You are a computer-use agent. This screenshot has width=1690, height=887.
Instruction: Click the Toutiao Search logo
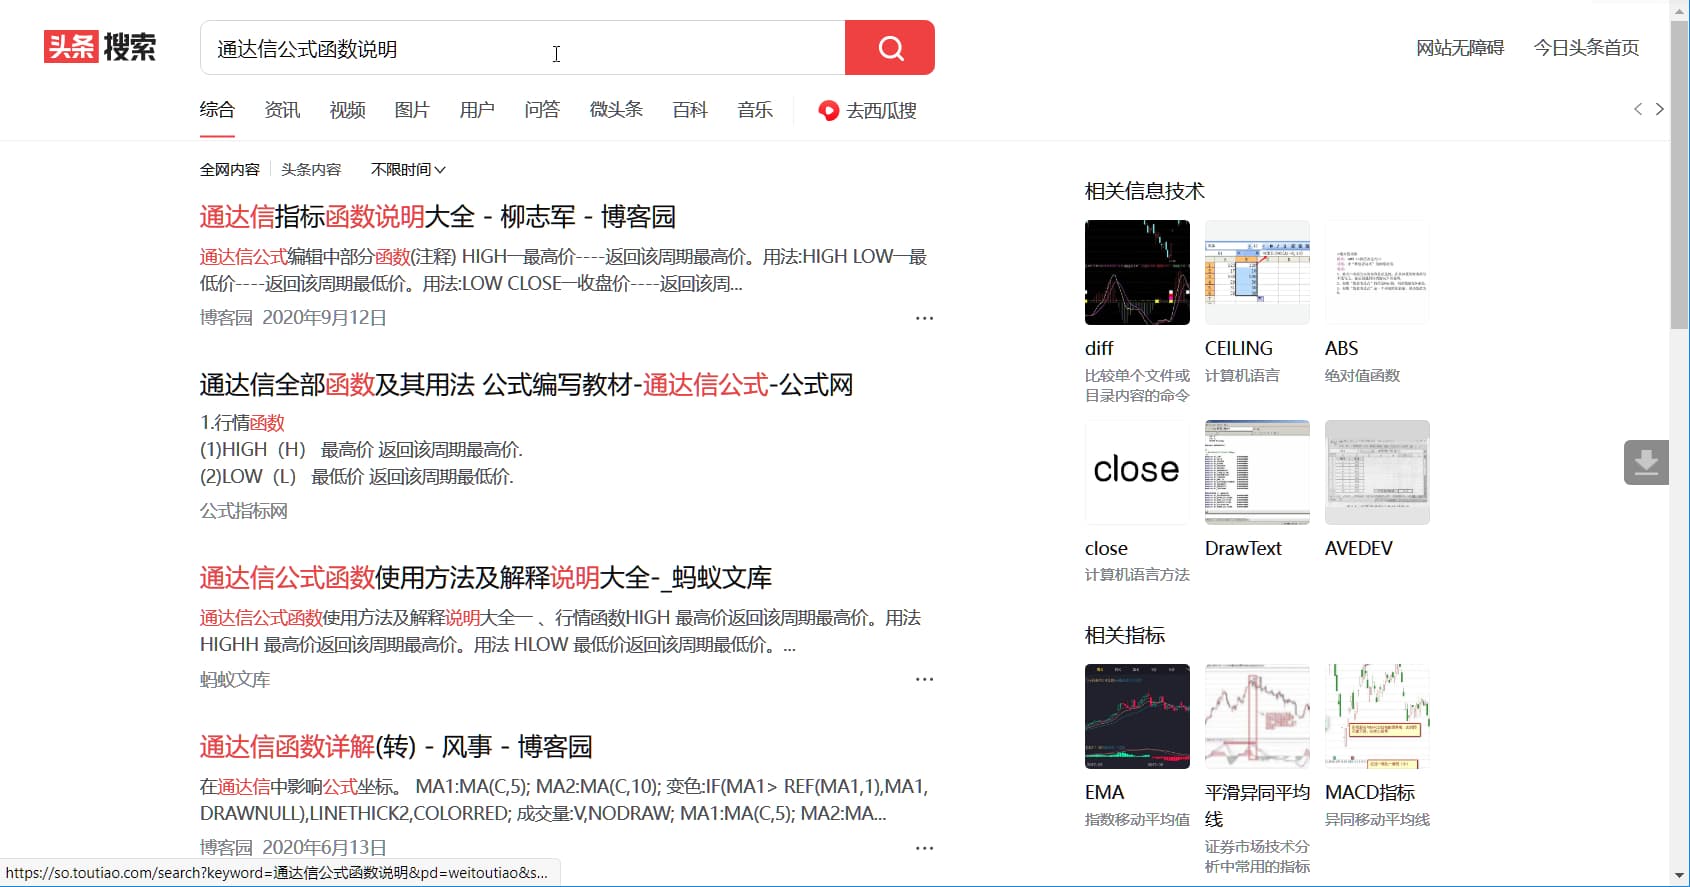click(x=100, y=47)
